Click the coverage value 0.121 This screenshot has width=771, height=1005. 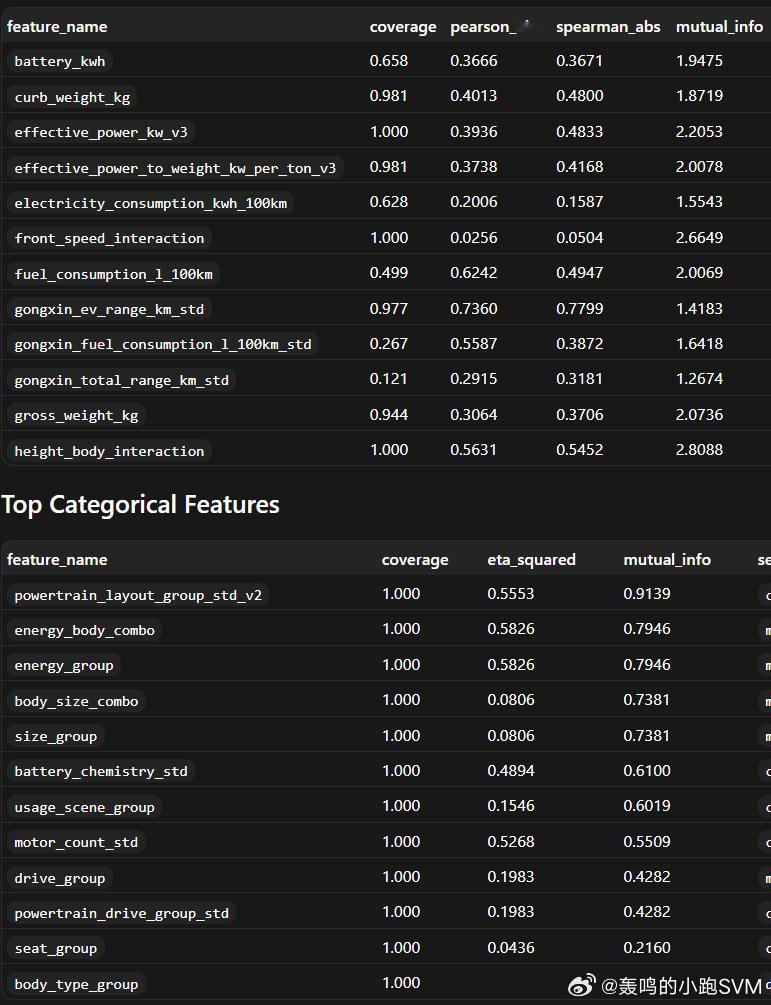click(x=389, y=379)
